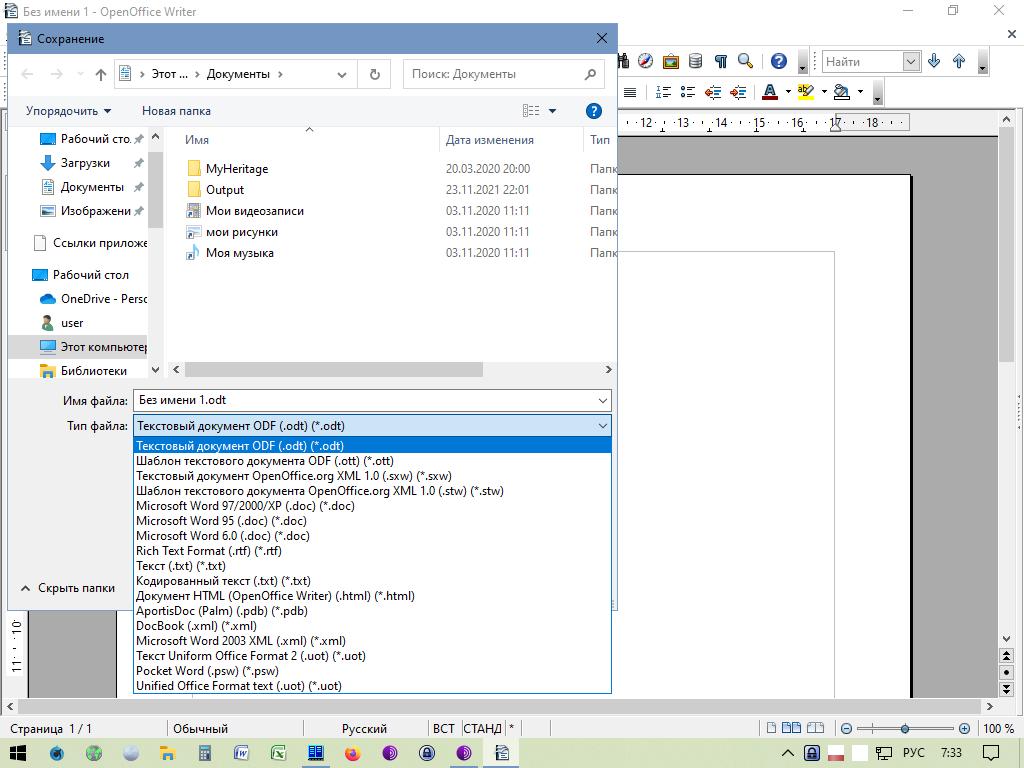
Task: Choose Microsoft Word 2003 XML format
Action: point(372,641)
